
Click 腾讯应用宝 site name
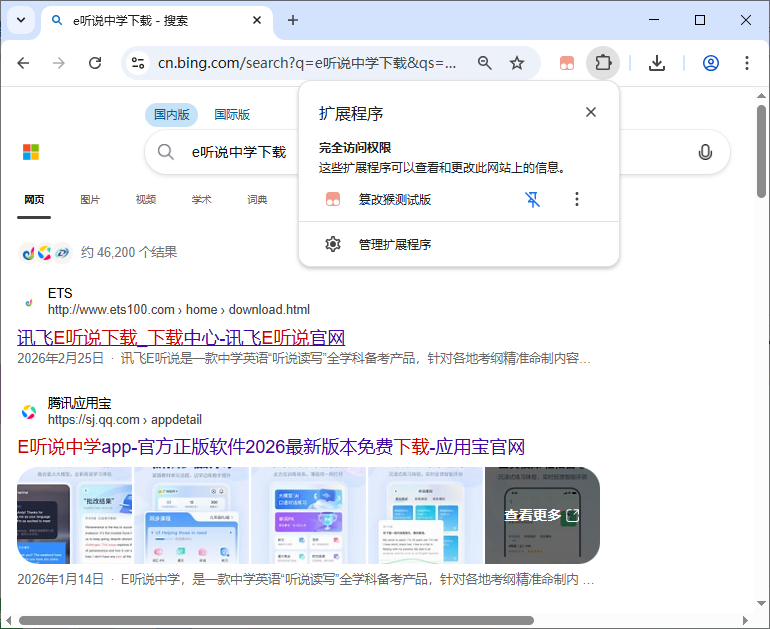pyautogui.click(x=80, y=403)
